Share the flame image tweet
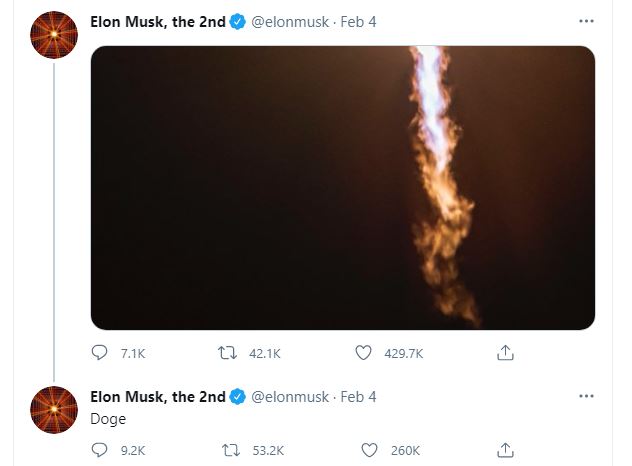The image size is (632, 466). pyautogui.click(x=505, y=352)
